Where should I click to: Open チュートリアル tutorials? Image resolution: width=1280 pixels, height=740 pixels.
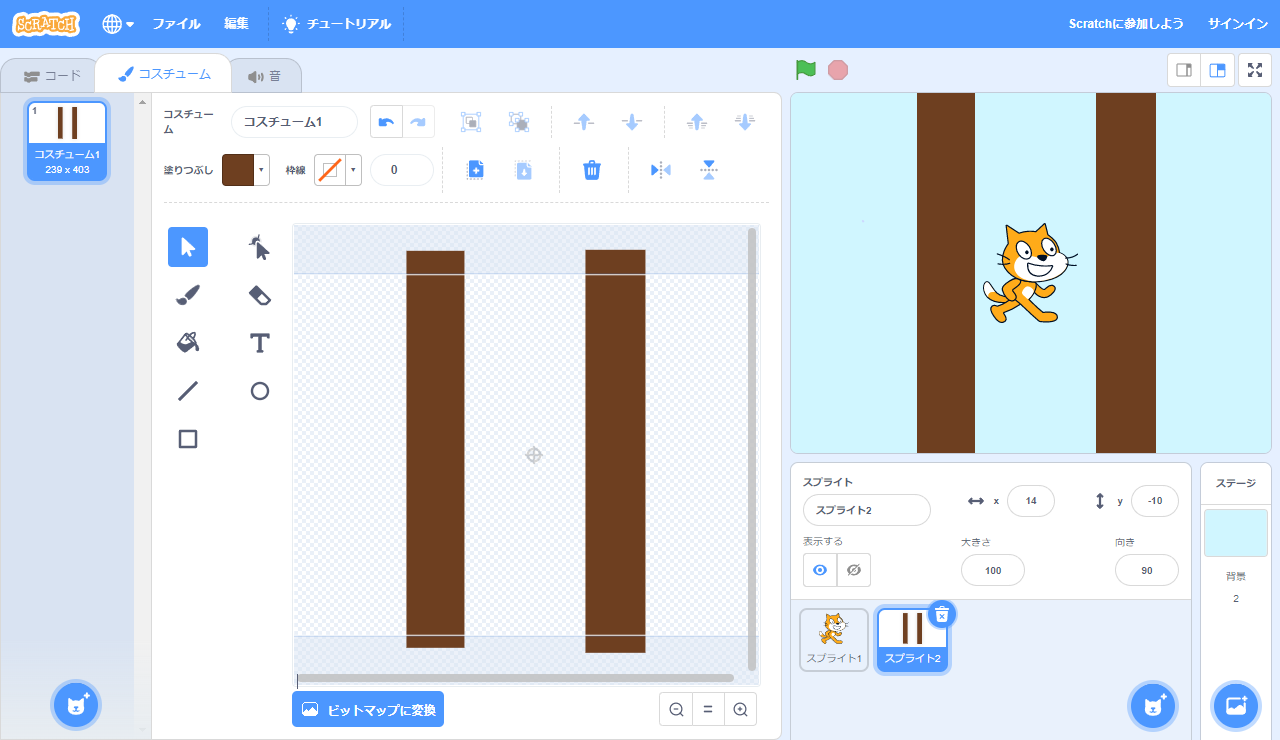click(337, 24)
